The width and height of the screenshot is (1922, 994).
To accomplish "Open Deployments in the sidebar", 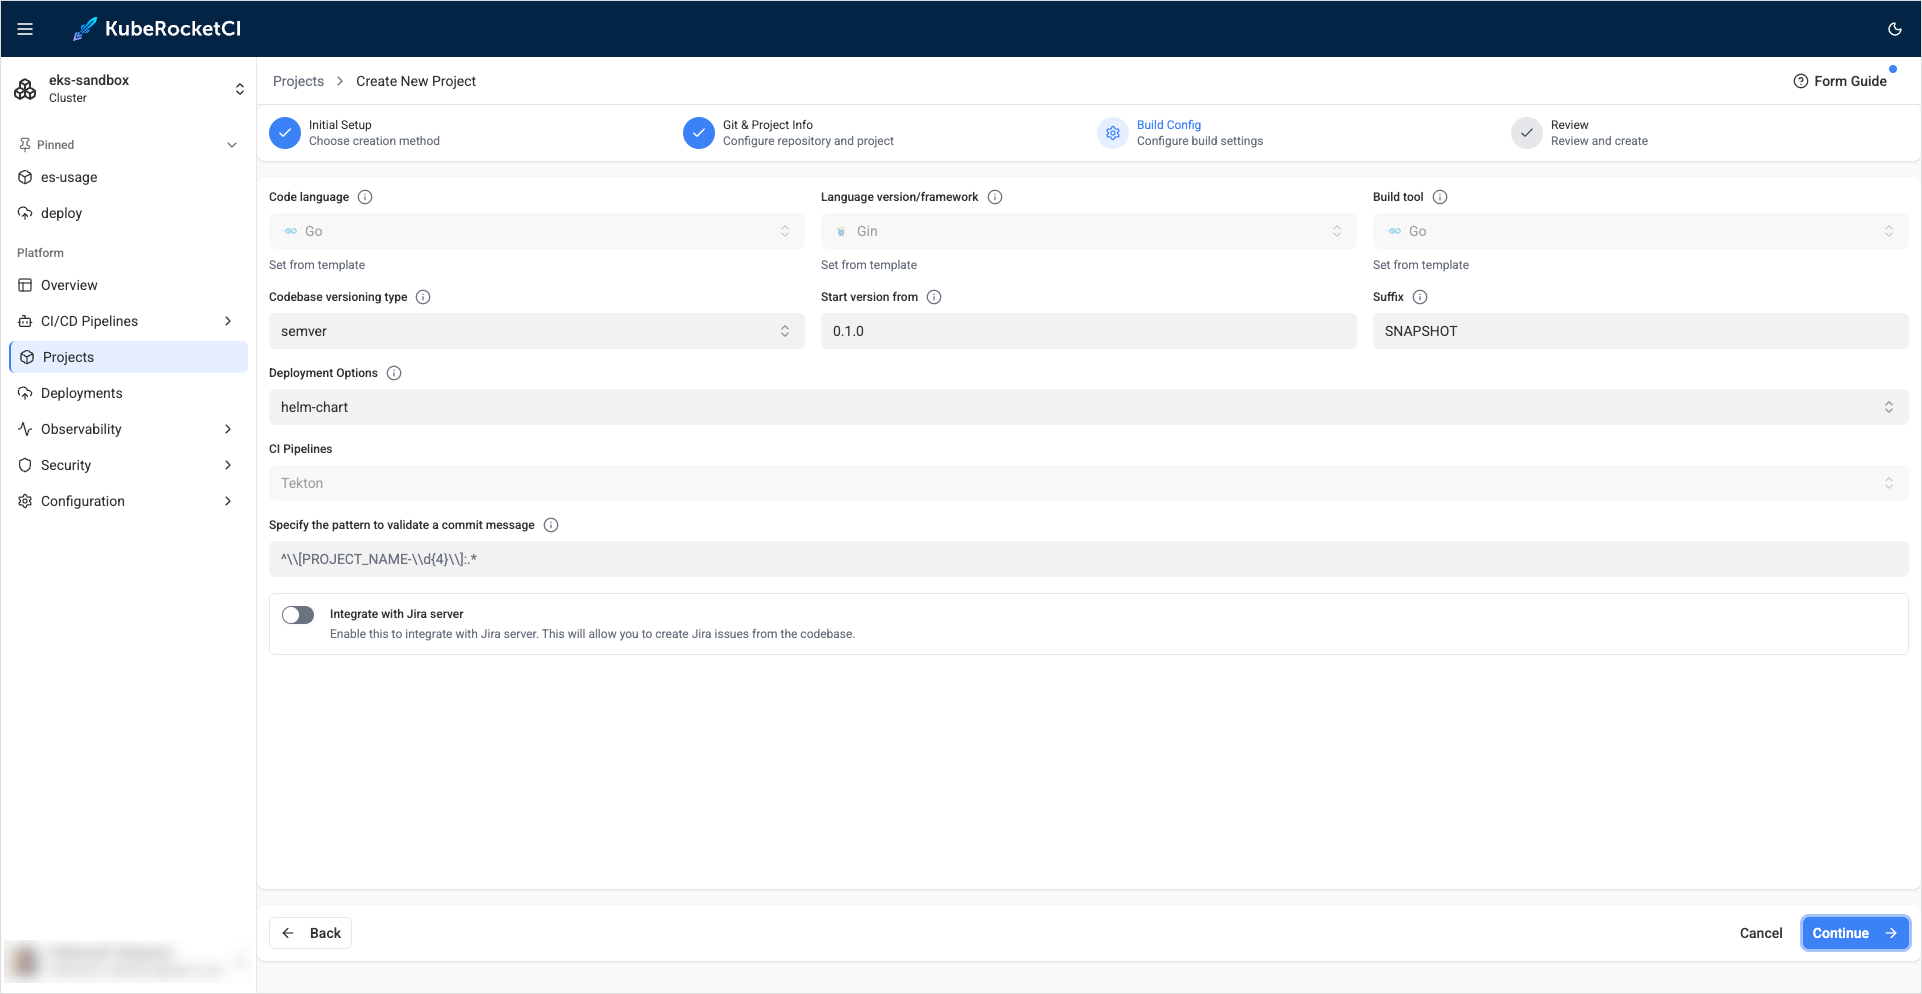I will [x=82, y=393].
